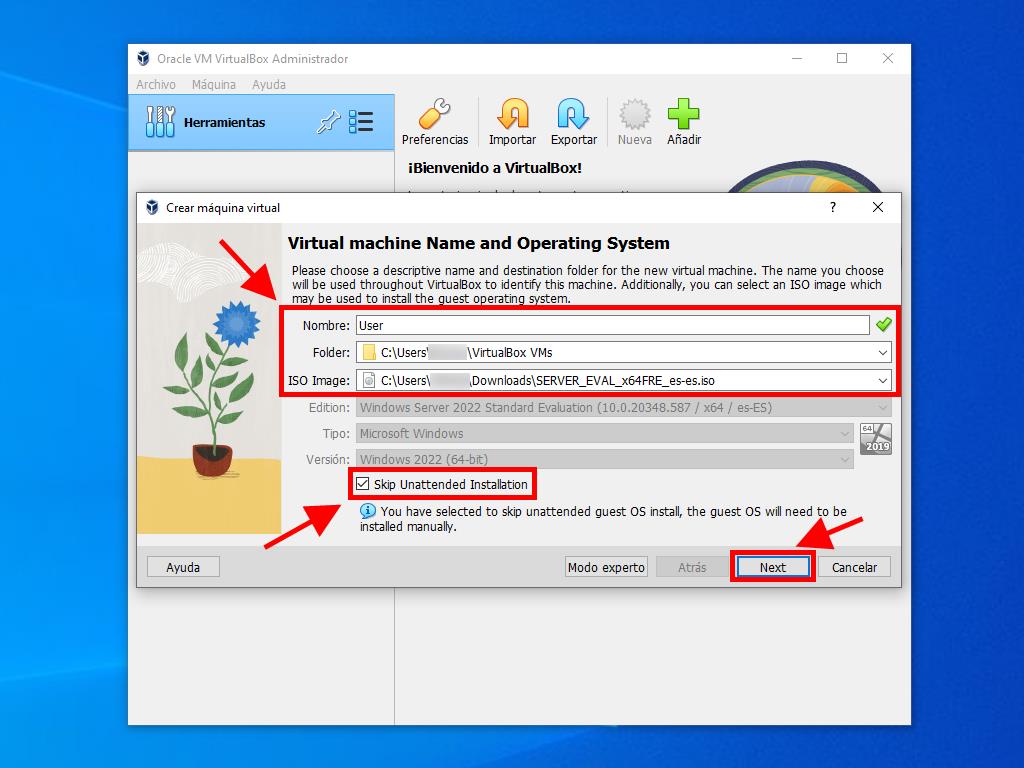Click the dialog help question mark

point(833,207)
